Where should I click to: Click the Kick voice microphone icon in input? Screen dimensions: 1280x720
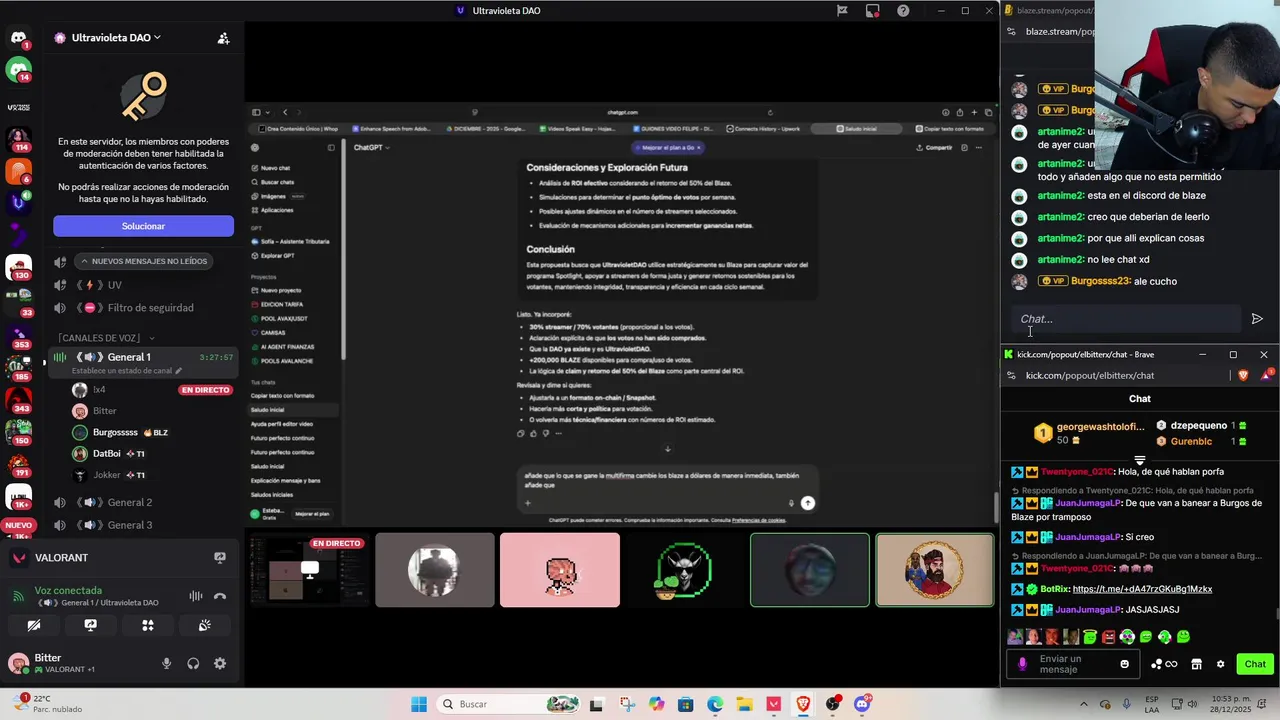point(1022,664)
